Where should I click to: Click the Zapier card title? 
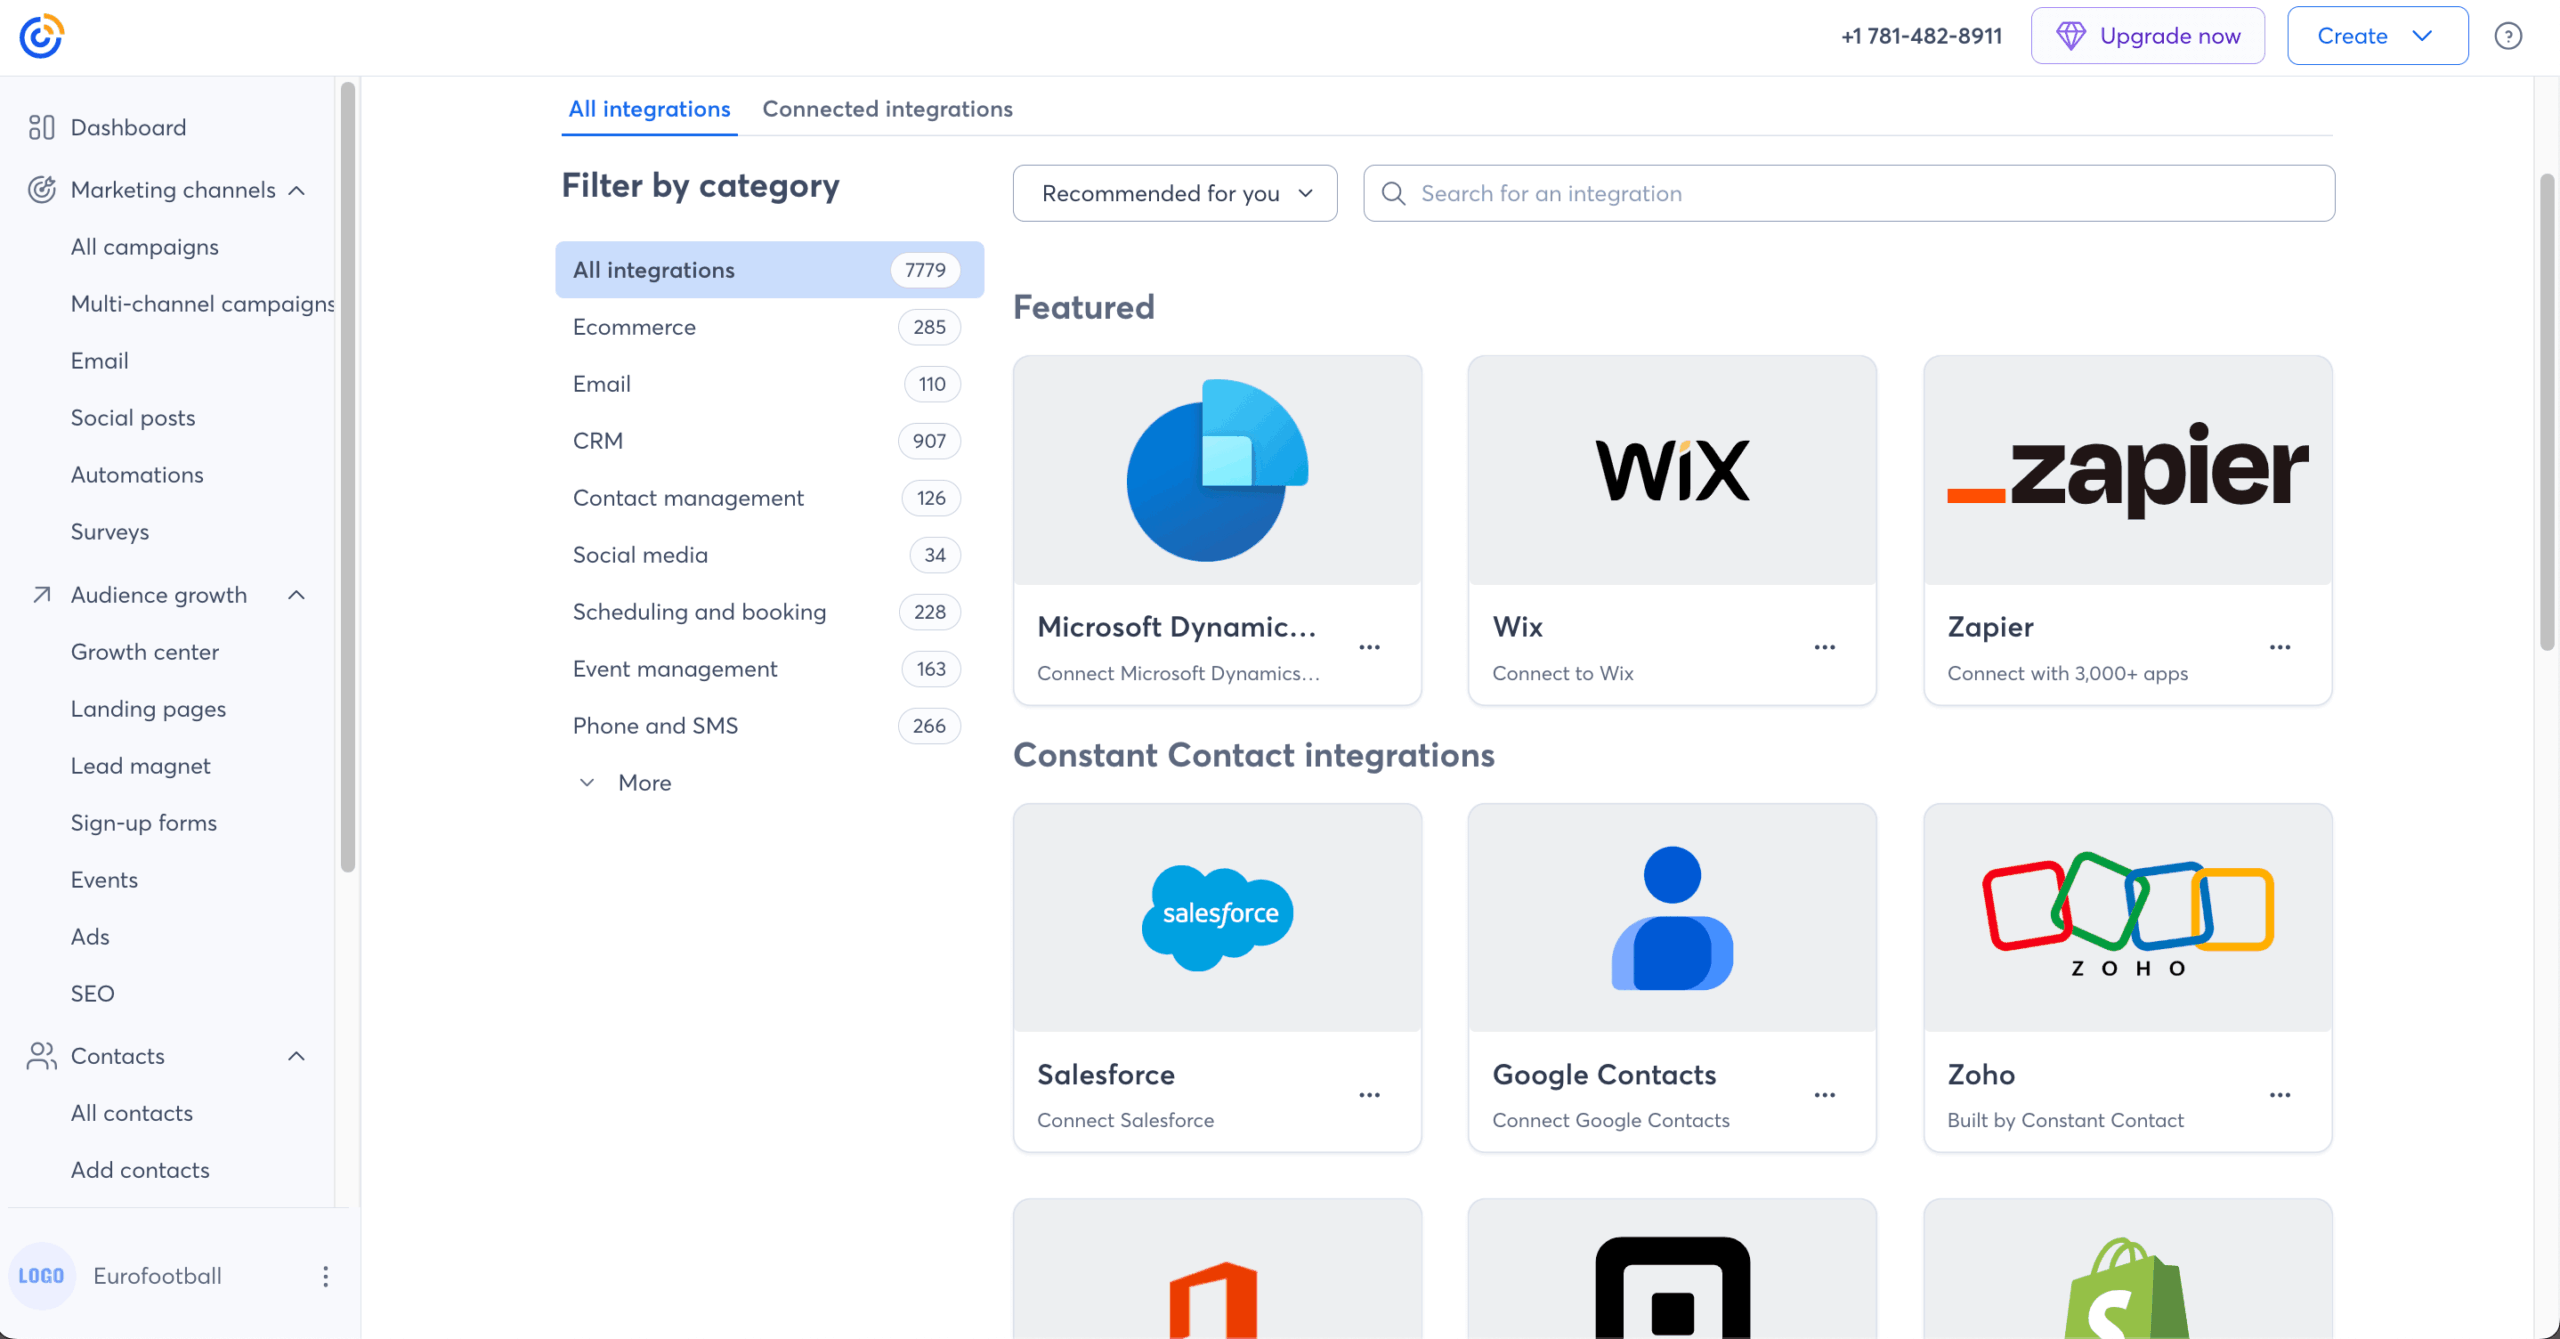1990,627
